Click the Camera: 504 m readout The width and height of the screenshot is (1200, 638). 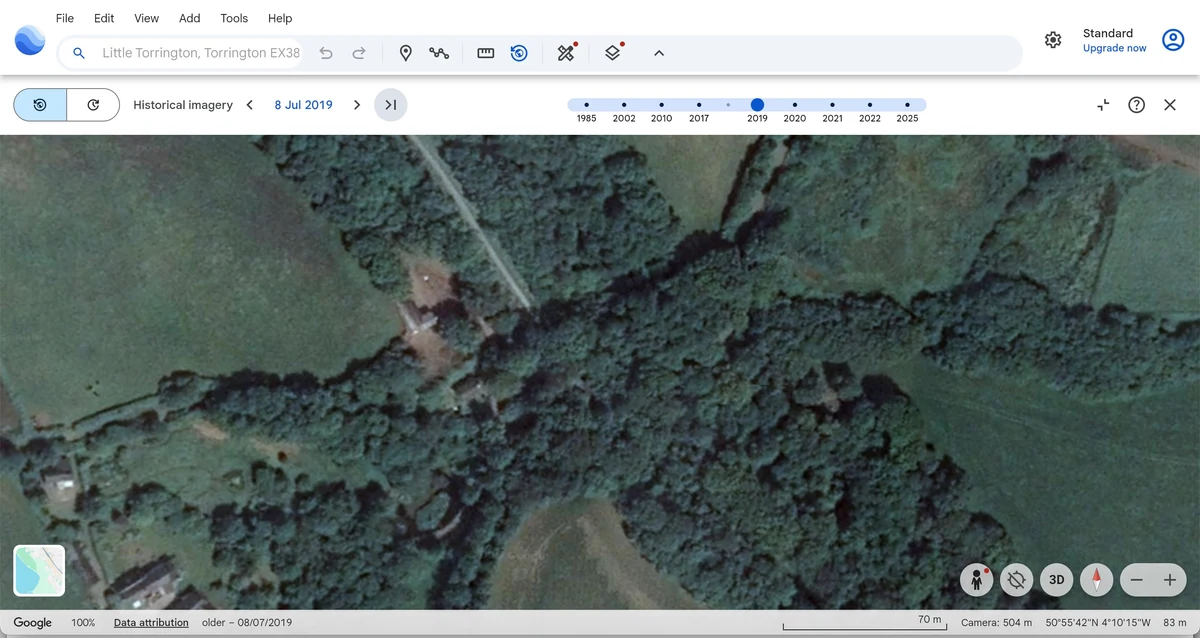tap(996, 623)
